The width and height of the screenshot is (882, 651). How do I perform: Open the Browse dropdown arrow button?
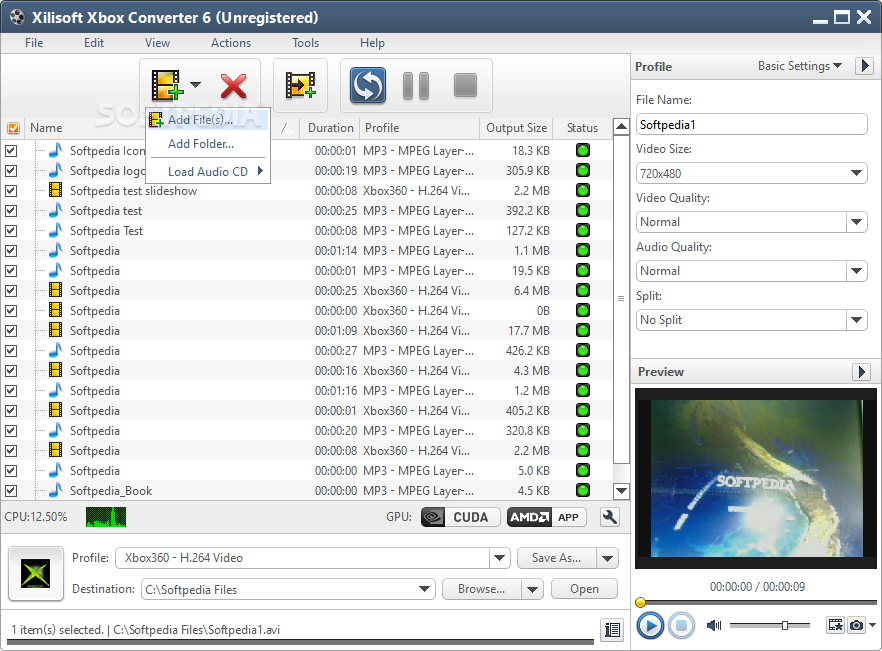tap(532, 589)
